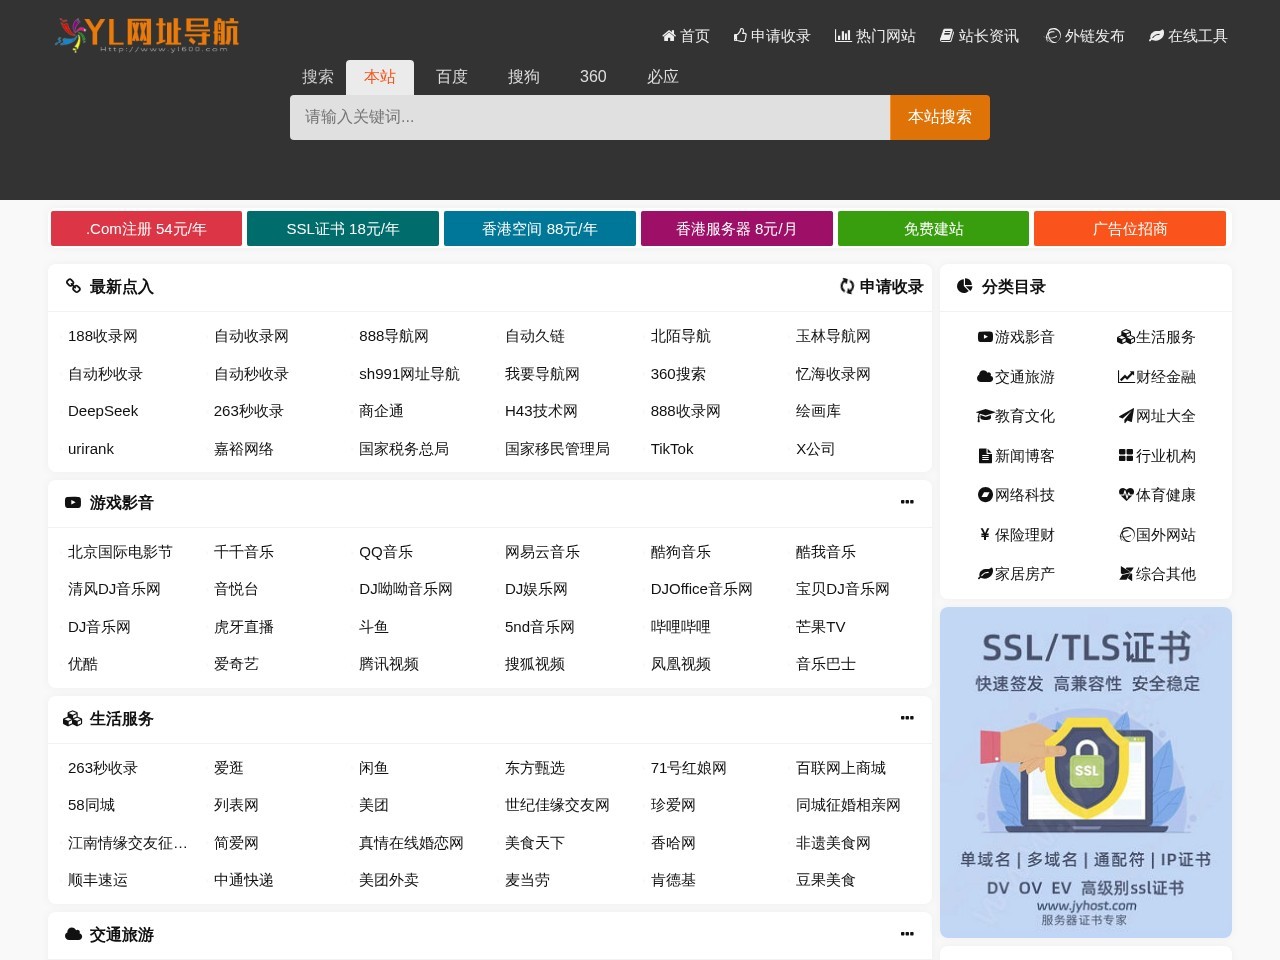Click the 国外网站 category icon
Viewport: 1280px width, 960px height.
point(1126,535)
